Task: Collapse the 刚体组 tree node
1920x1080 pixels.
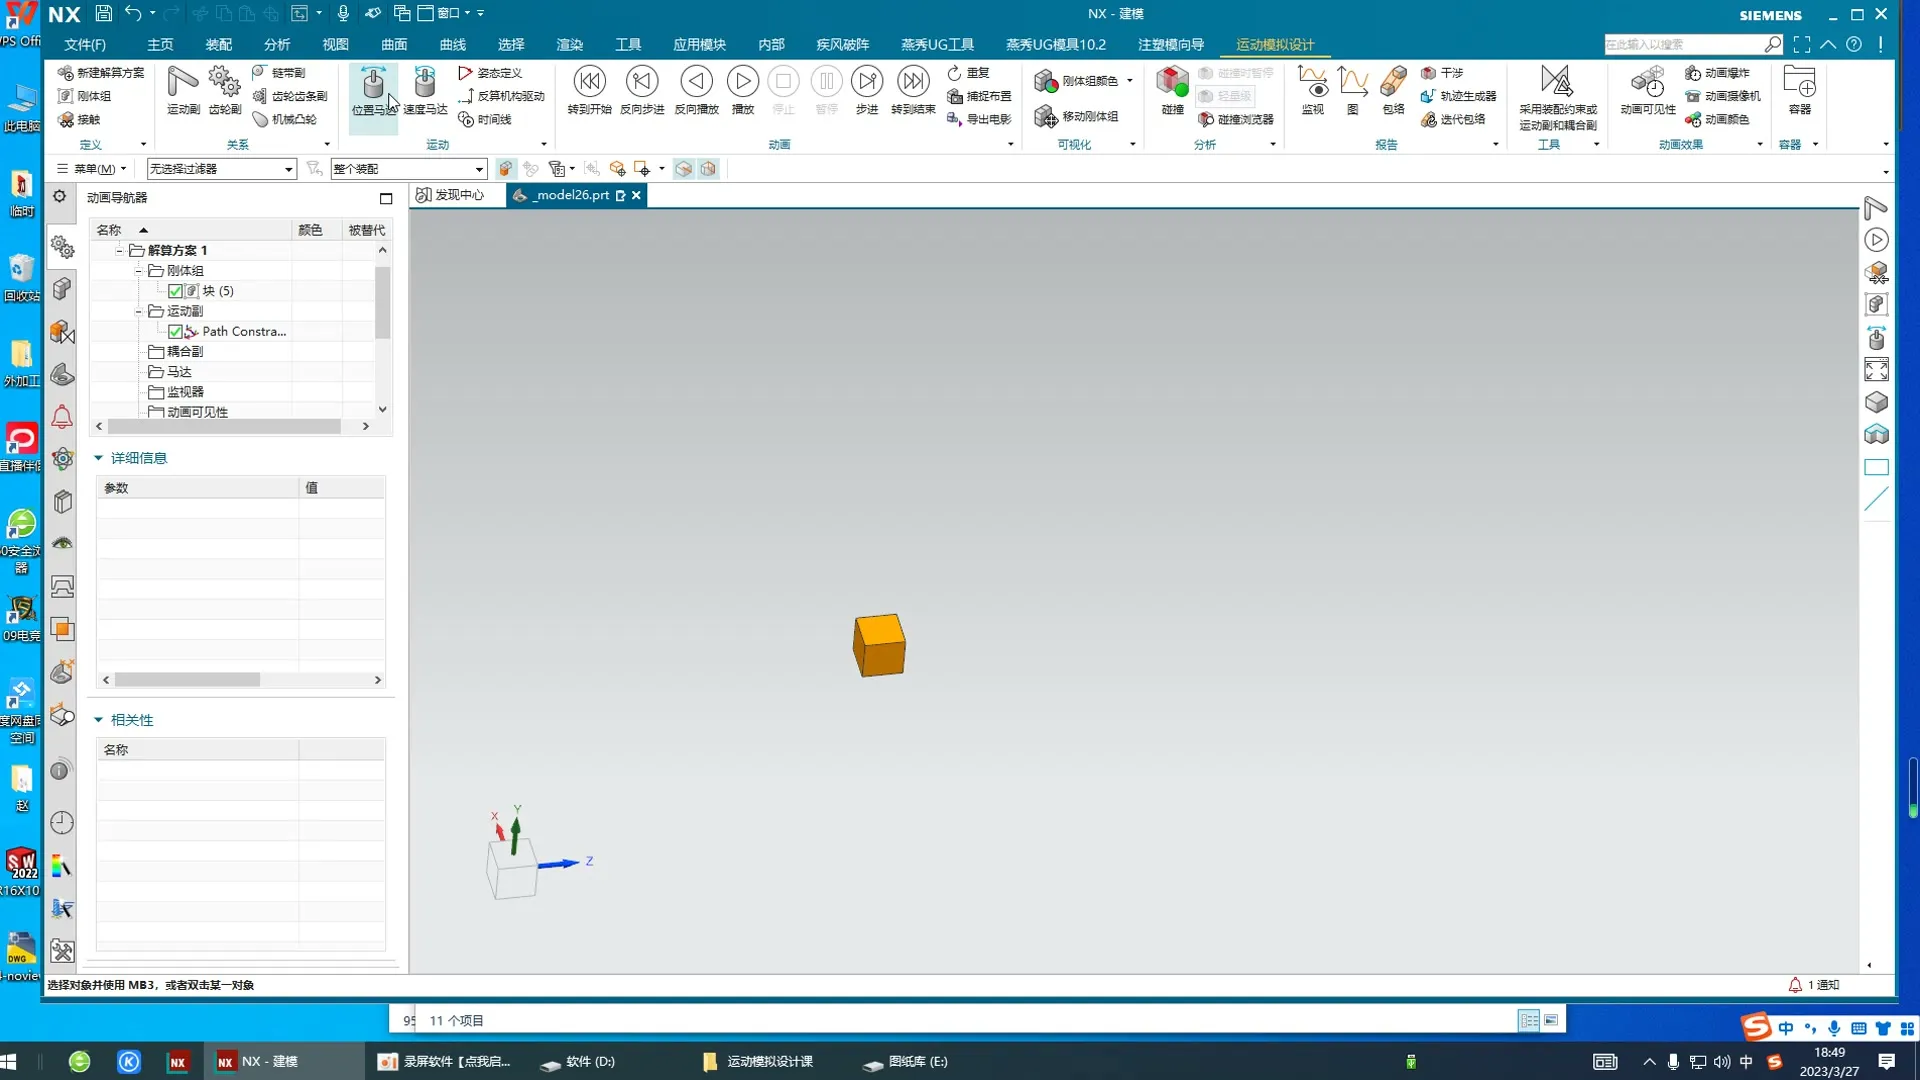Action: pos(139,271)
